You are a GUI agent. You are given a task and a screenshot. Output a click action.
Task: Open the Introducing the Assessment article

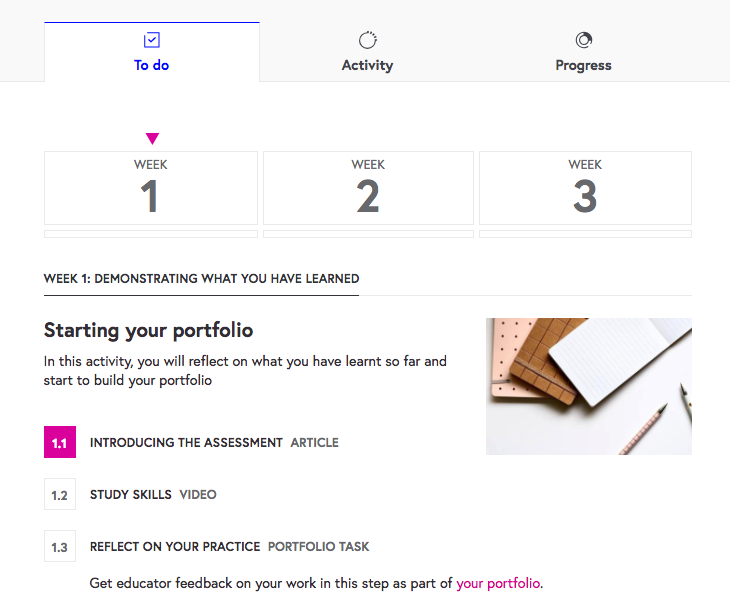[x=186, y=442]
